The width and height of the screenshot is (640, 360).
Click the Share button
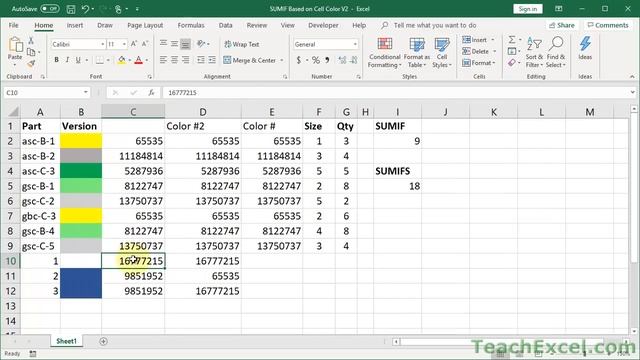point(562,25)
